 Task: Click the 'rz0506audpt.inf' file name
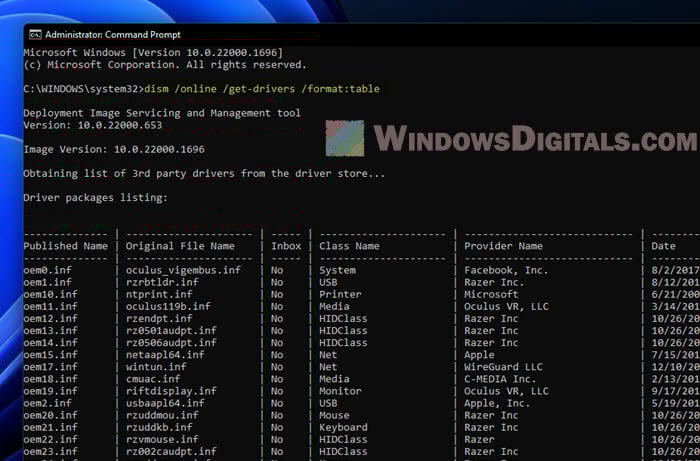coord(171,342)
